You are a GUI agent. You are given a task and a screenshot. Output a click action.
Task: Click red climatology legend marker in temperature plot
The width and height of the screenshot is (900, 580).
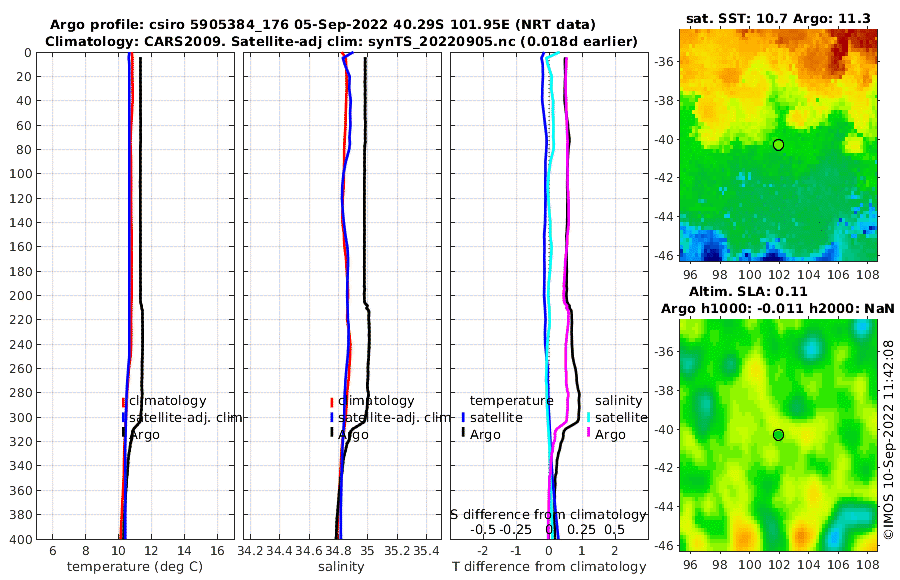[123, 402]
